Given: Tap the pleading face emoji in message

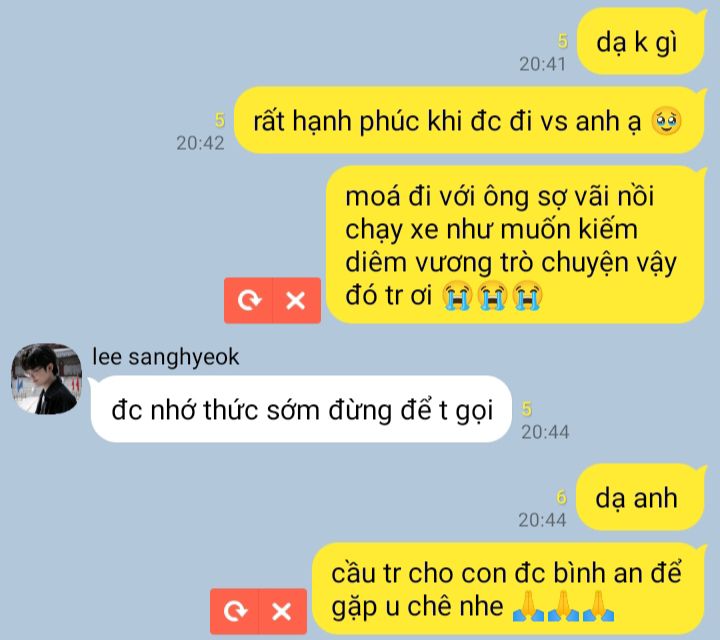Looking at the screenshot, I should click(x=666, y=121).
